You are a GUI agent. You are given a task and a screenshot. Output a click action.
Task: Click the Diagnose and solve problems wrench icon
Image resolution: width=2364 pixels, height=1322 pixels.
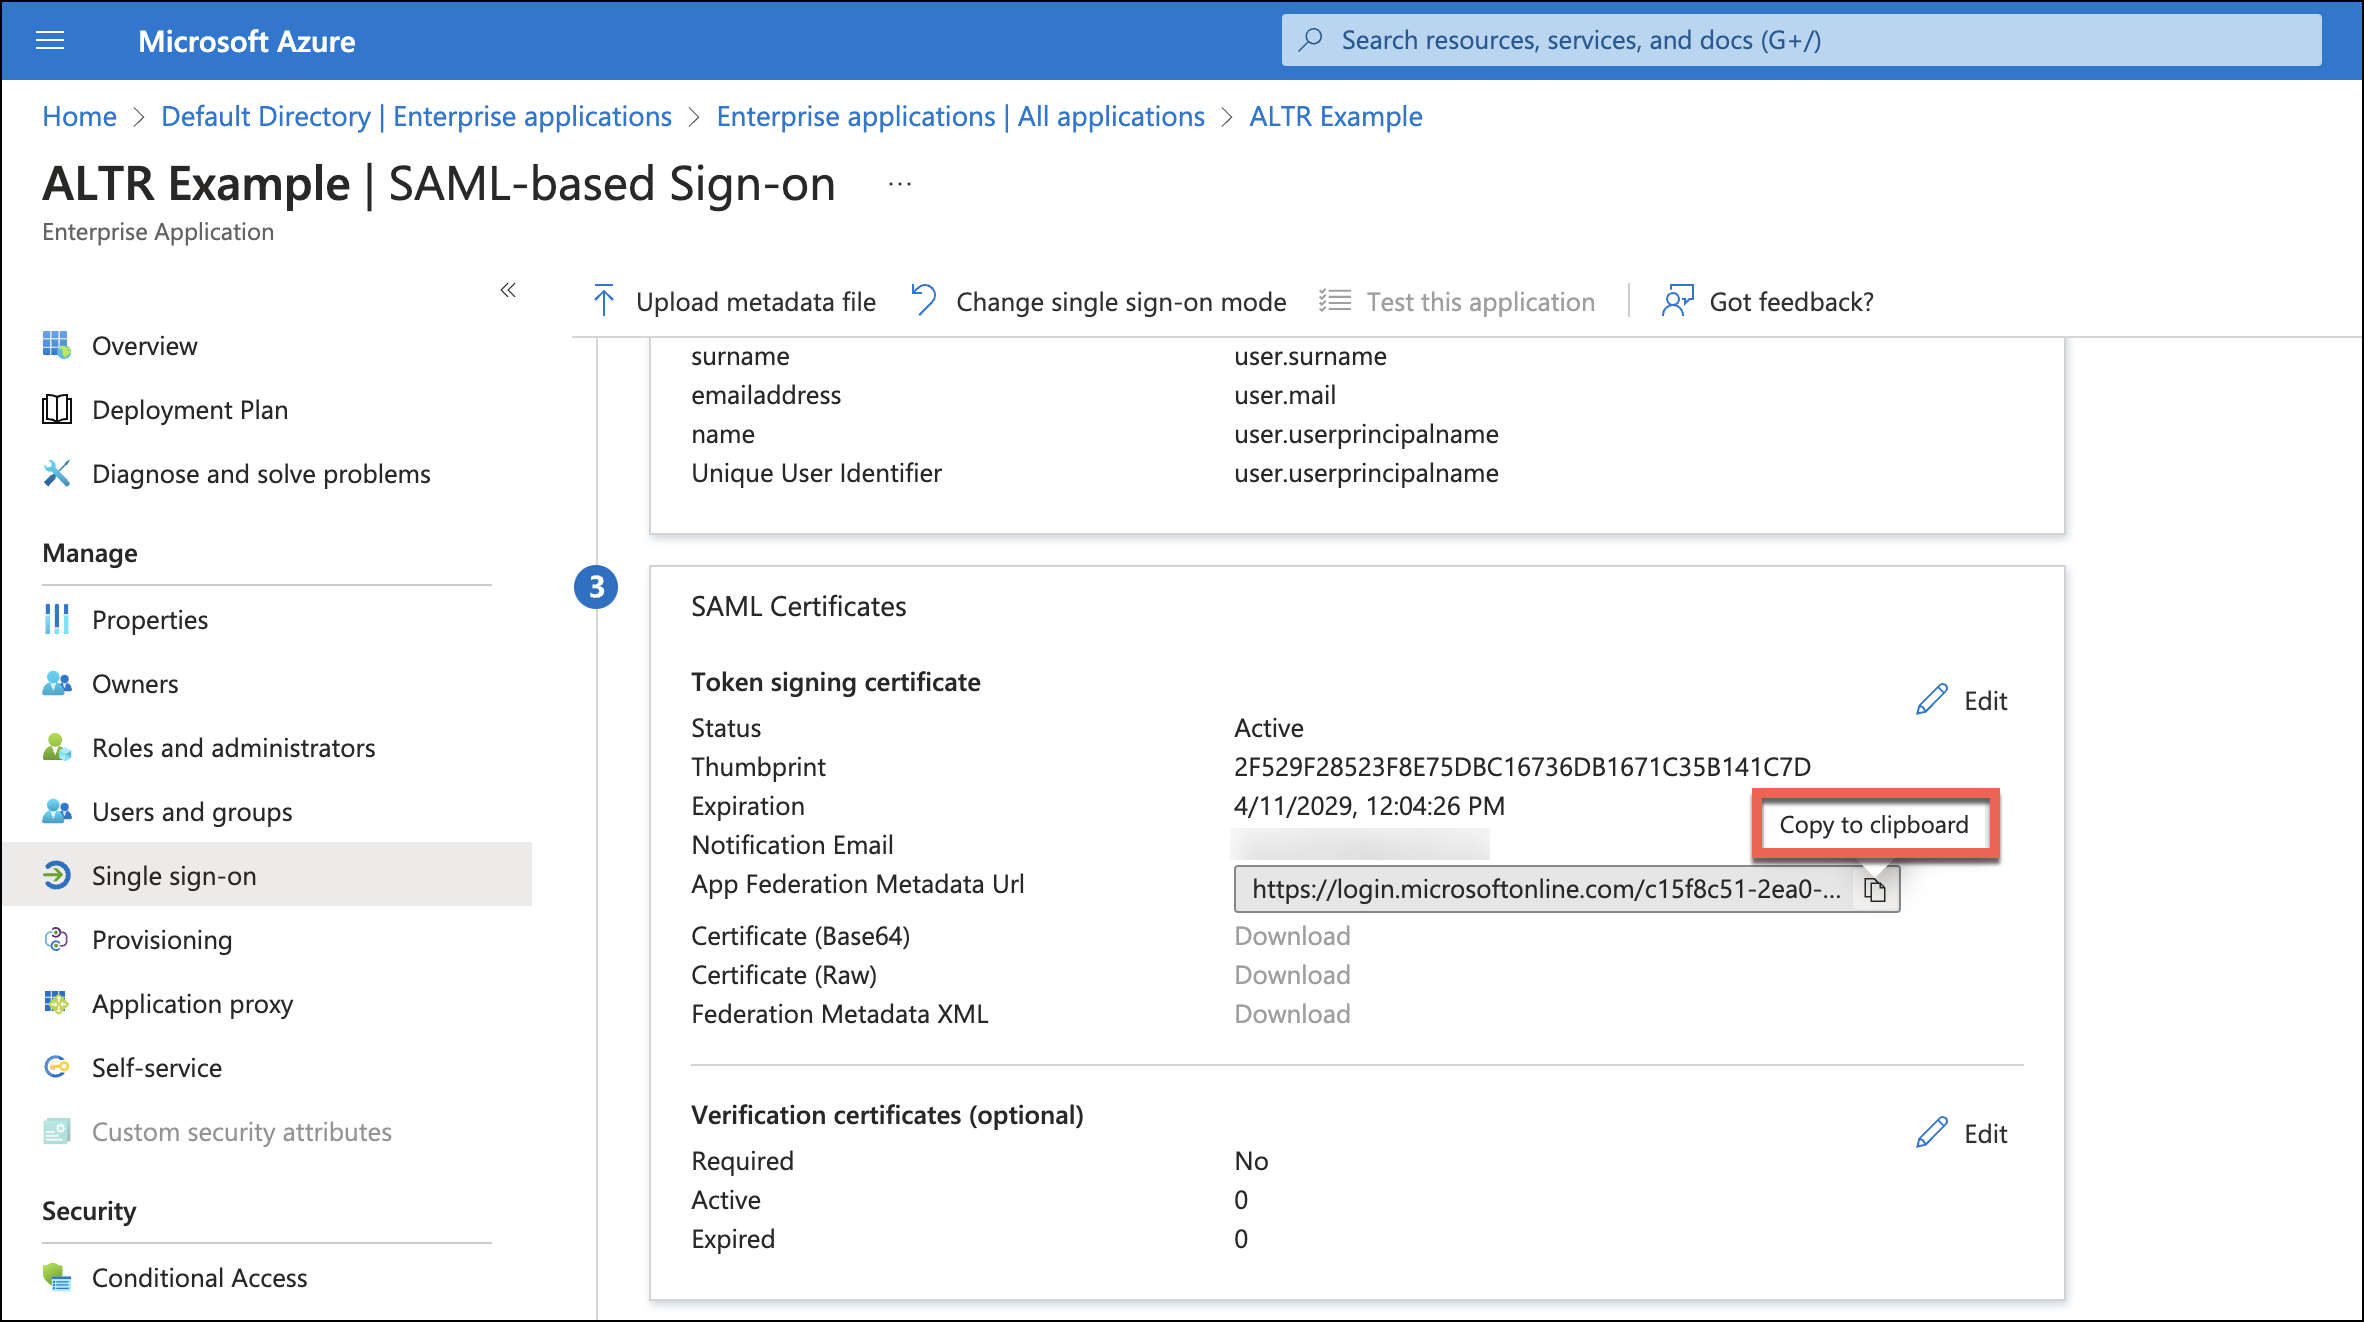[57, 473]
